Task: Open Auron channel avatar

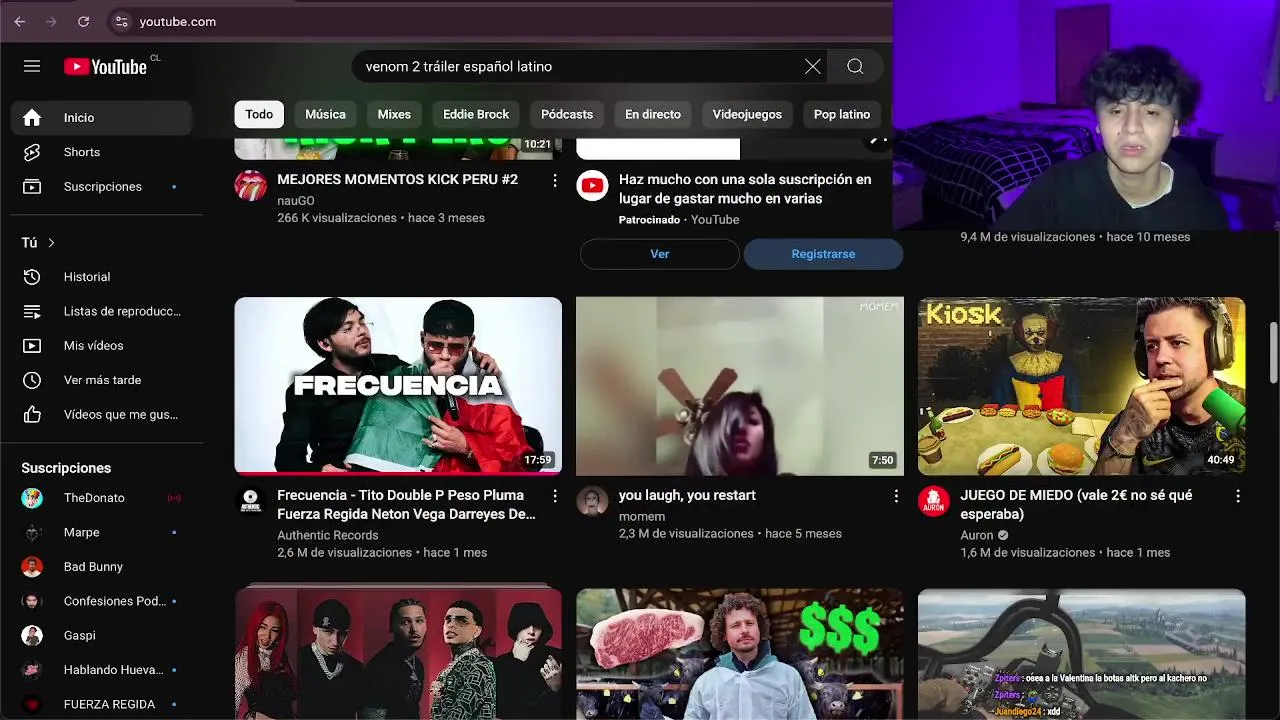Action: pyautogui.click(x=934, y=501)
